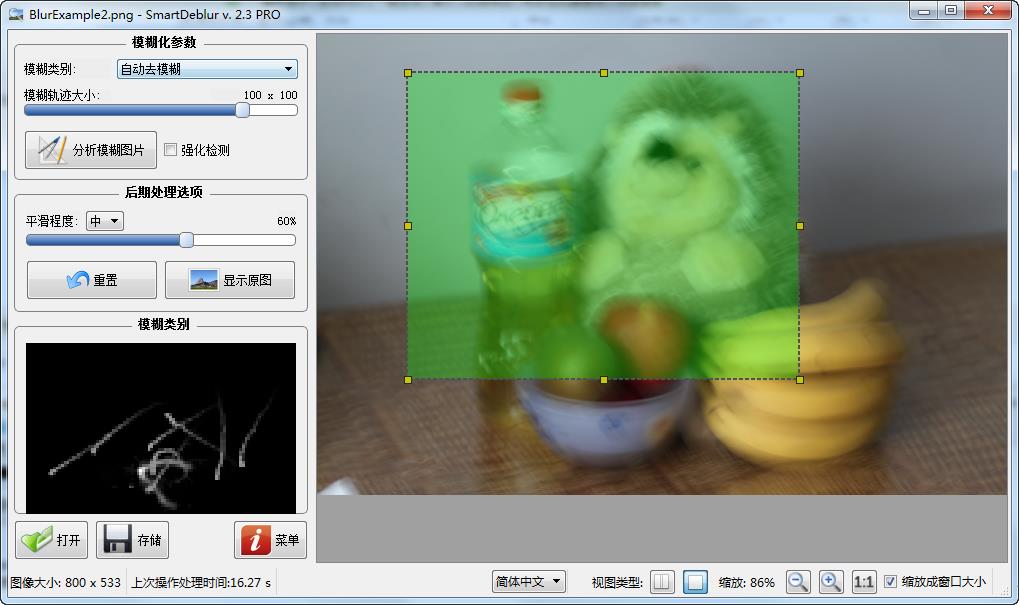Click the 重置 reset button
1019x605 pixels.
[x=92, y=280]
